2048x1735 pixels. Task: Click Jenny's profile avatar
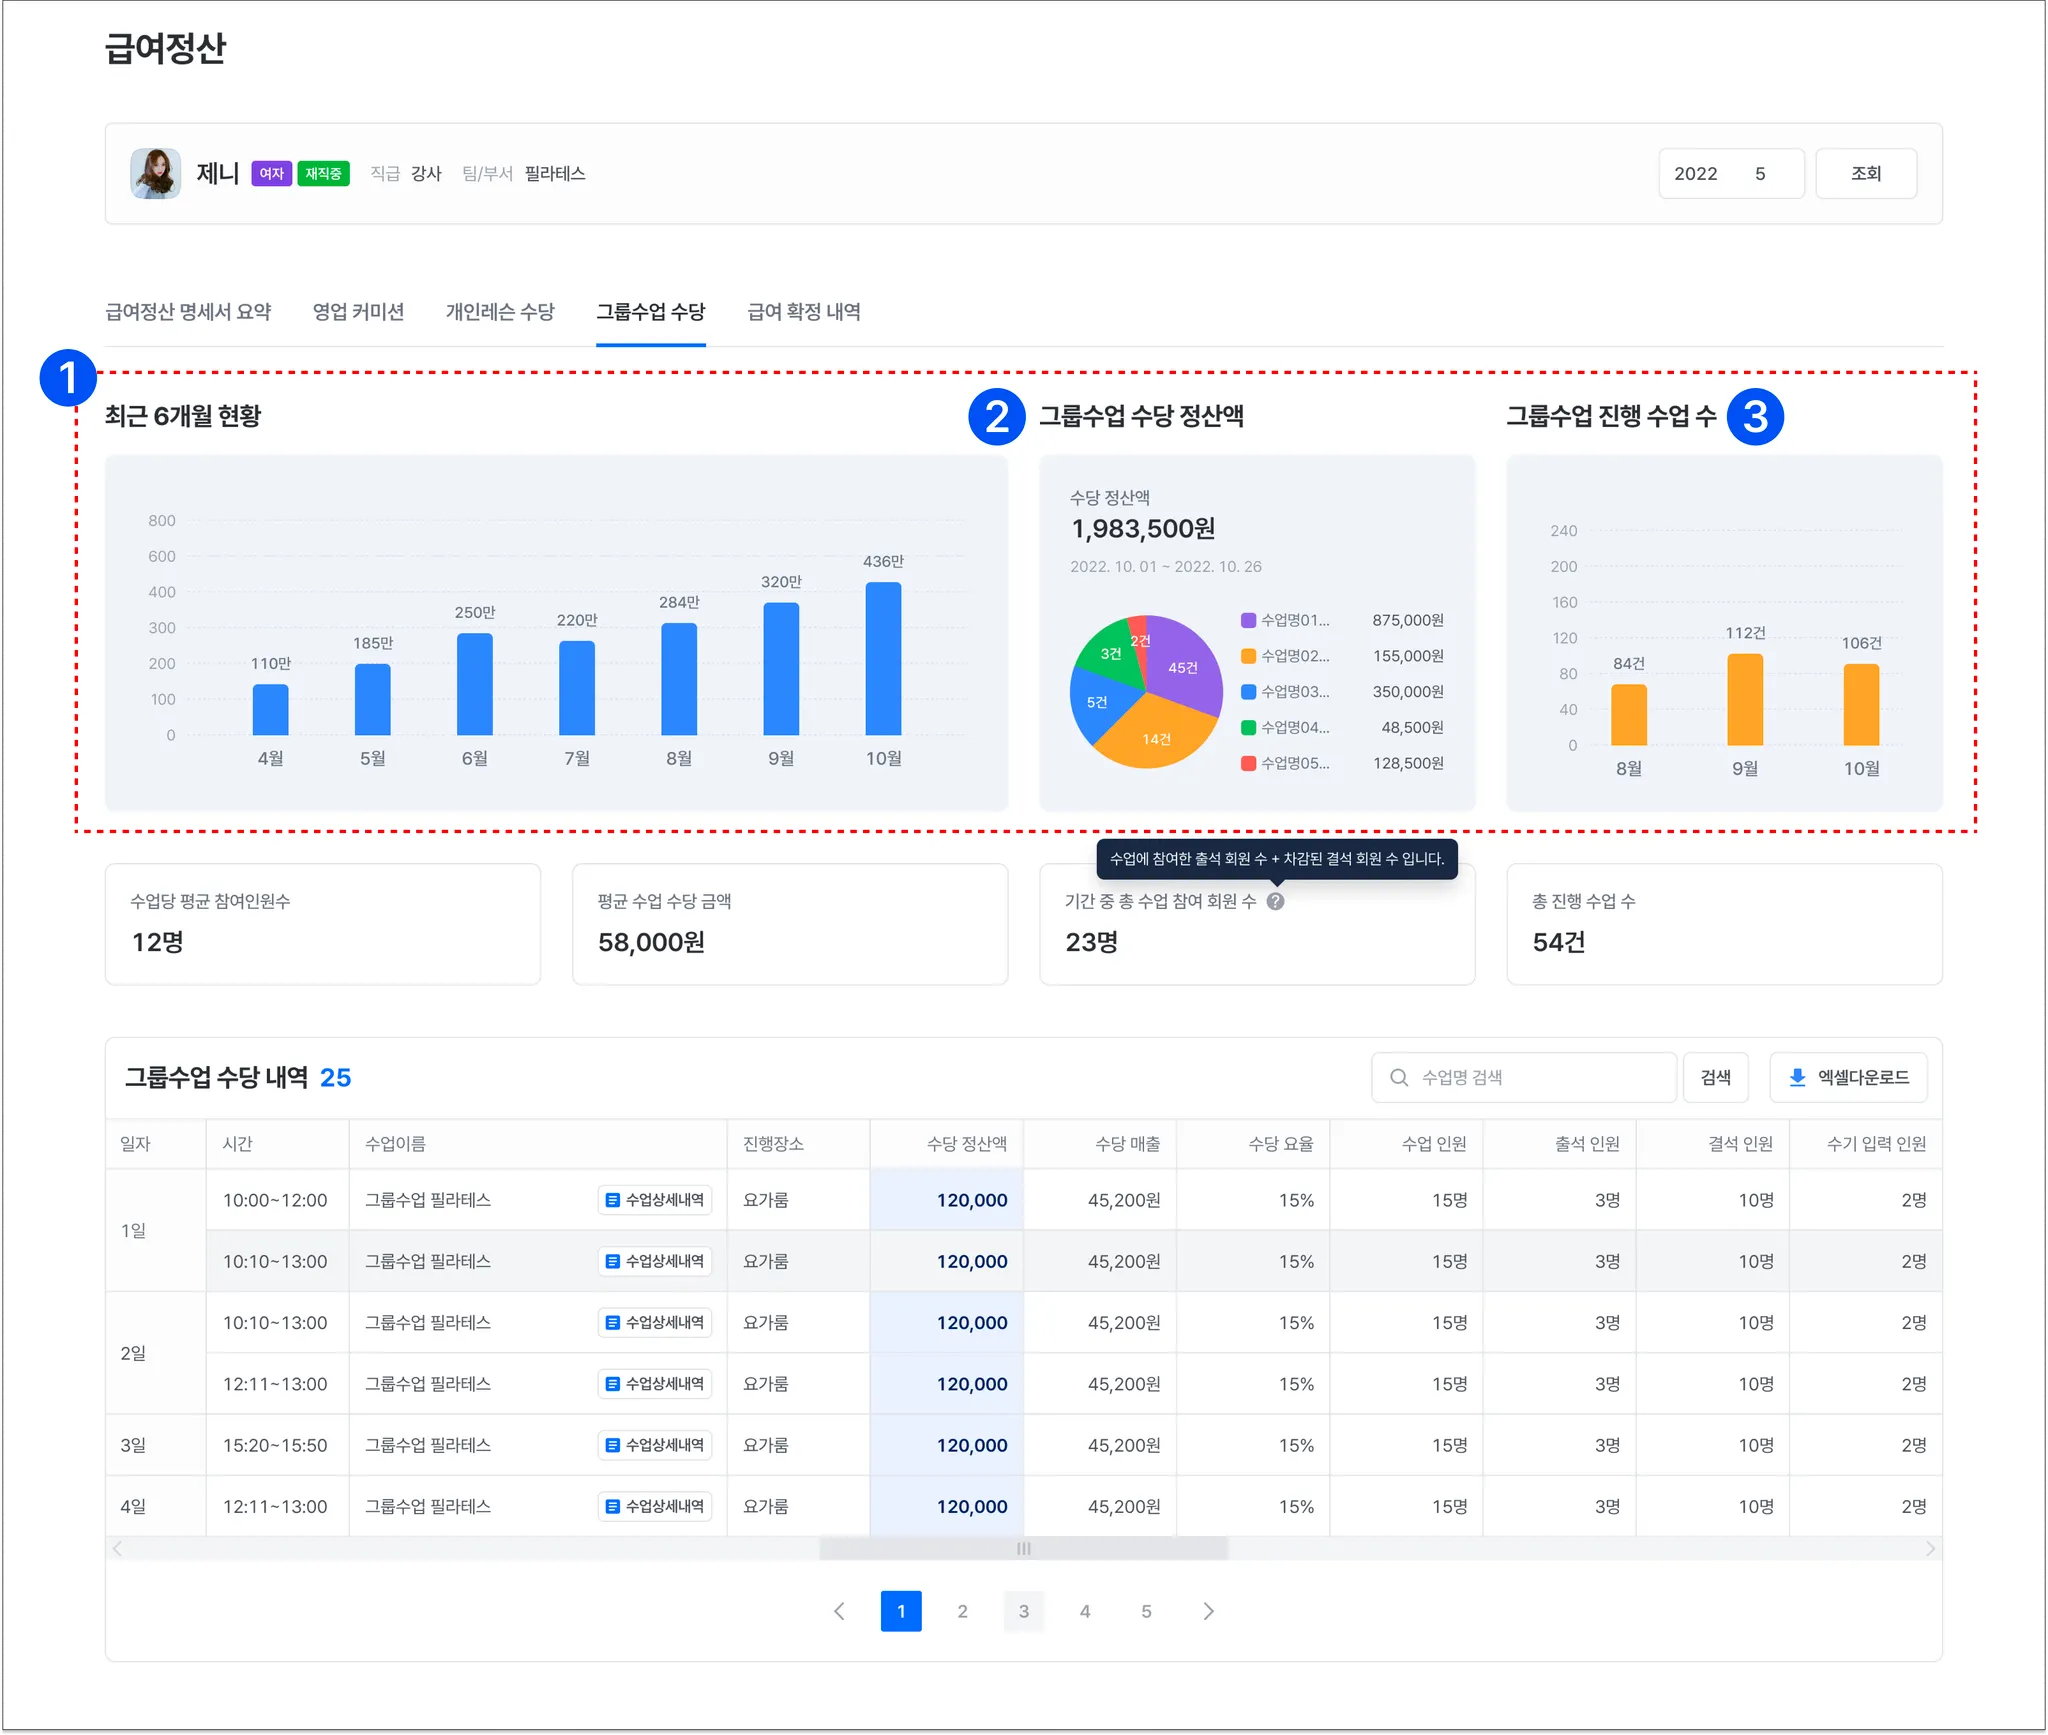coord(155,173)
